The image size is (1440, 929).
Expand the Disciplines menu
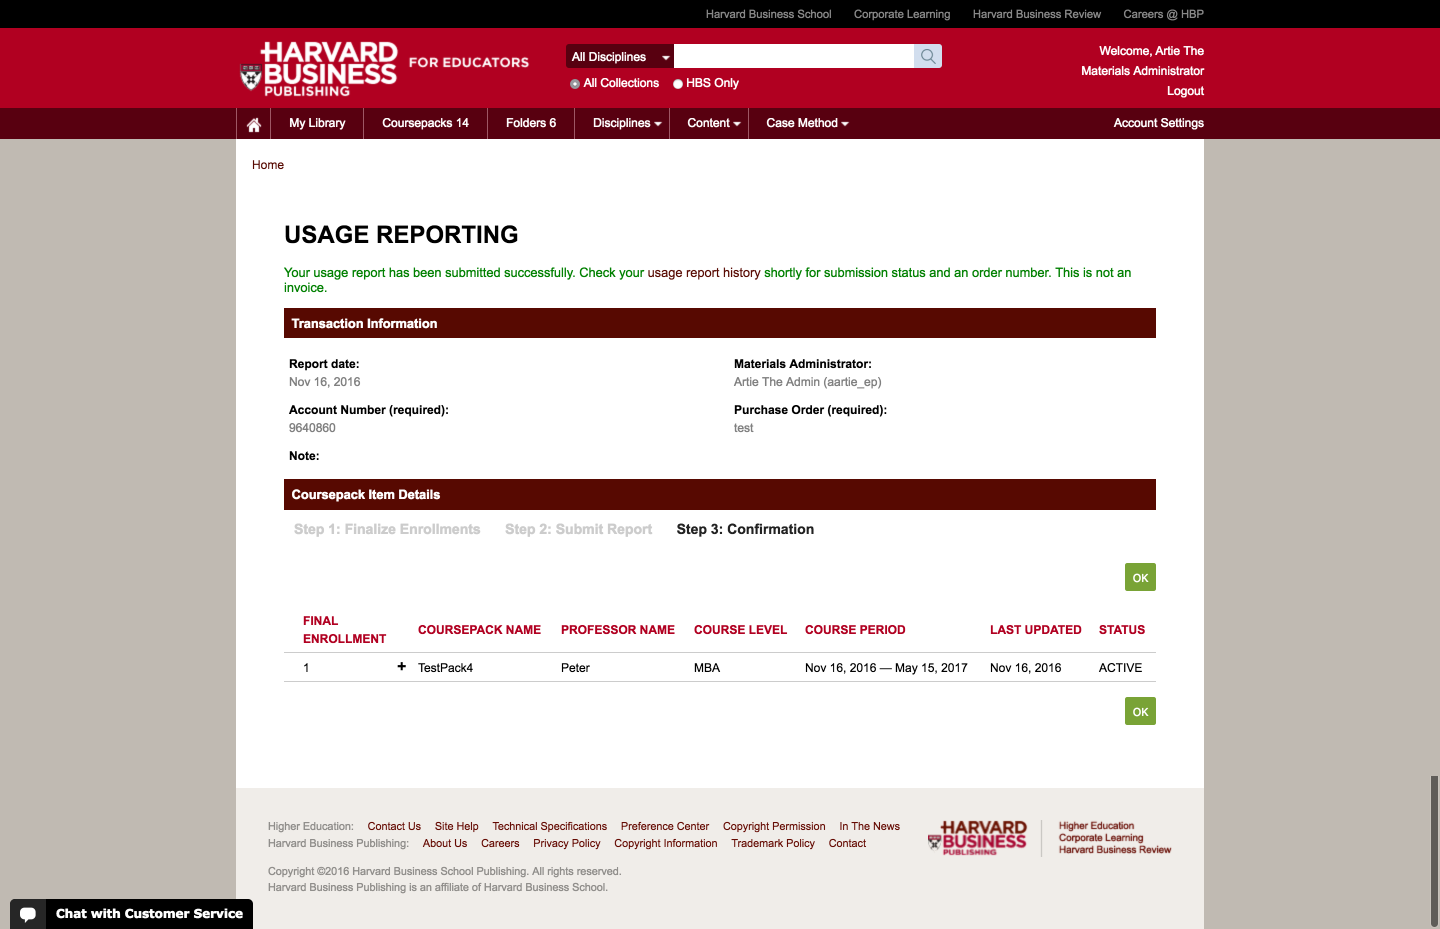(627, 123)
